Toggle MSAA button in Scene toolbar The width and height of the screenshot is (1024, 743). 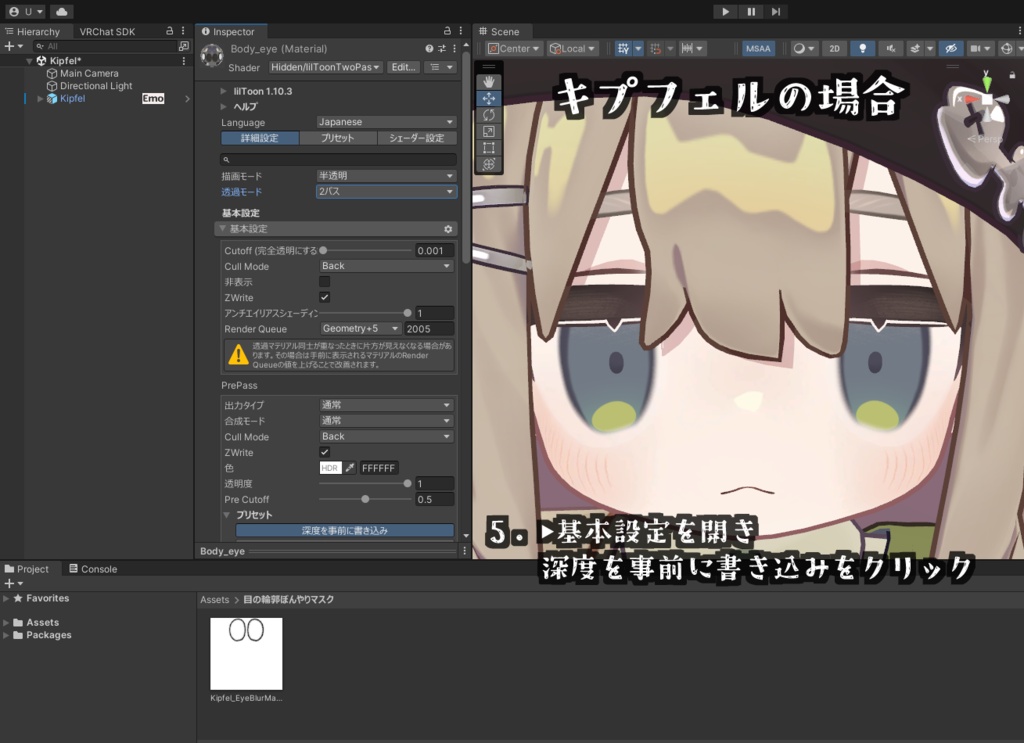click(x=758, y=48)
